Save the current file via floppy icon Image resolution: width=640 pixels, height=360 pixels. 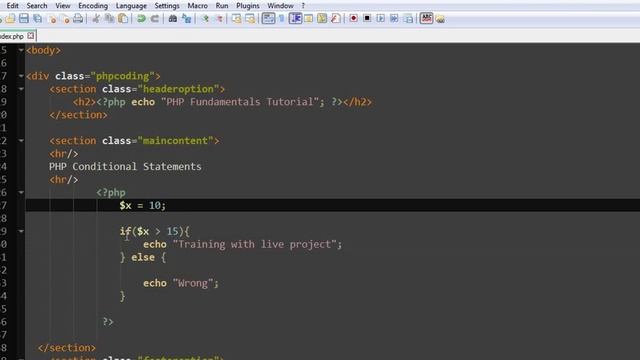coord(24,18)
